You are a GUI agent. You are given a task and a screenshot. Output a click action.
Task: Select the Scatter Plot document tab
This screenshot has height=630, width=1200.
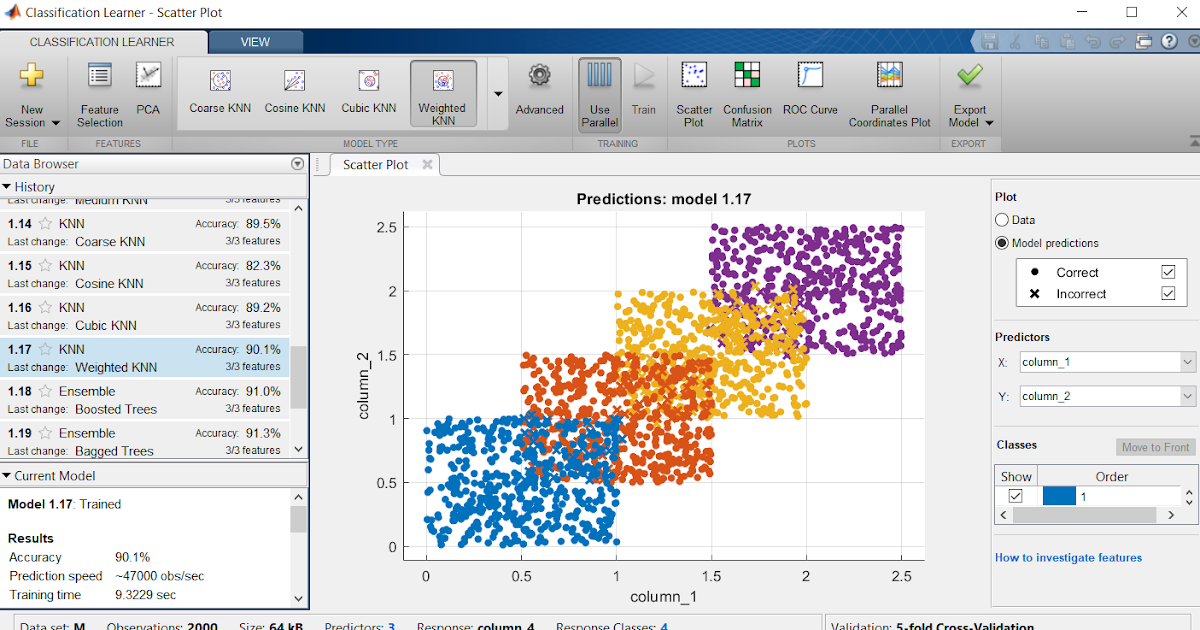tap(378, 164)
